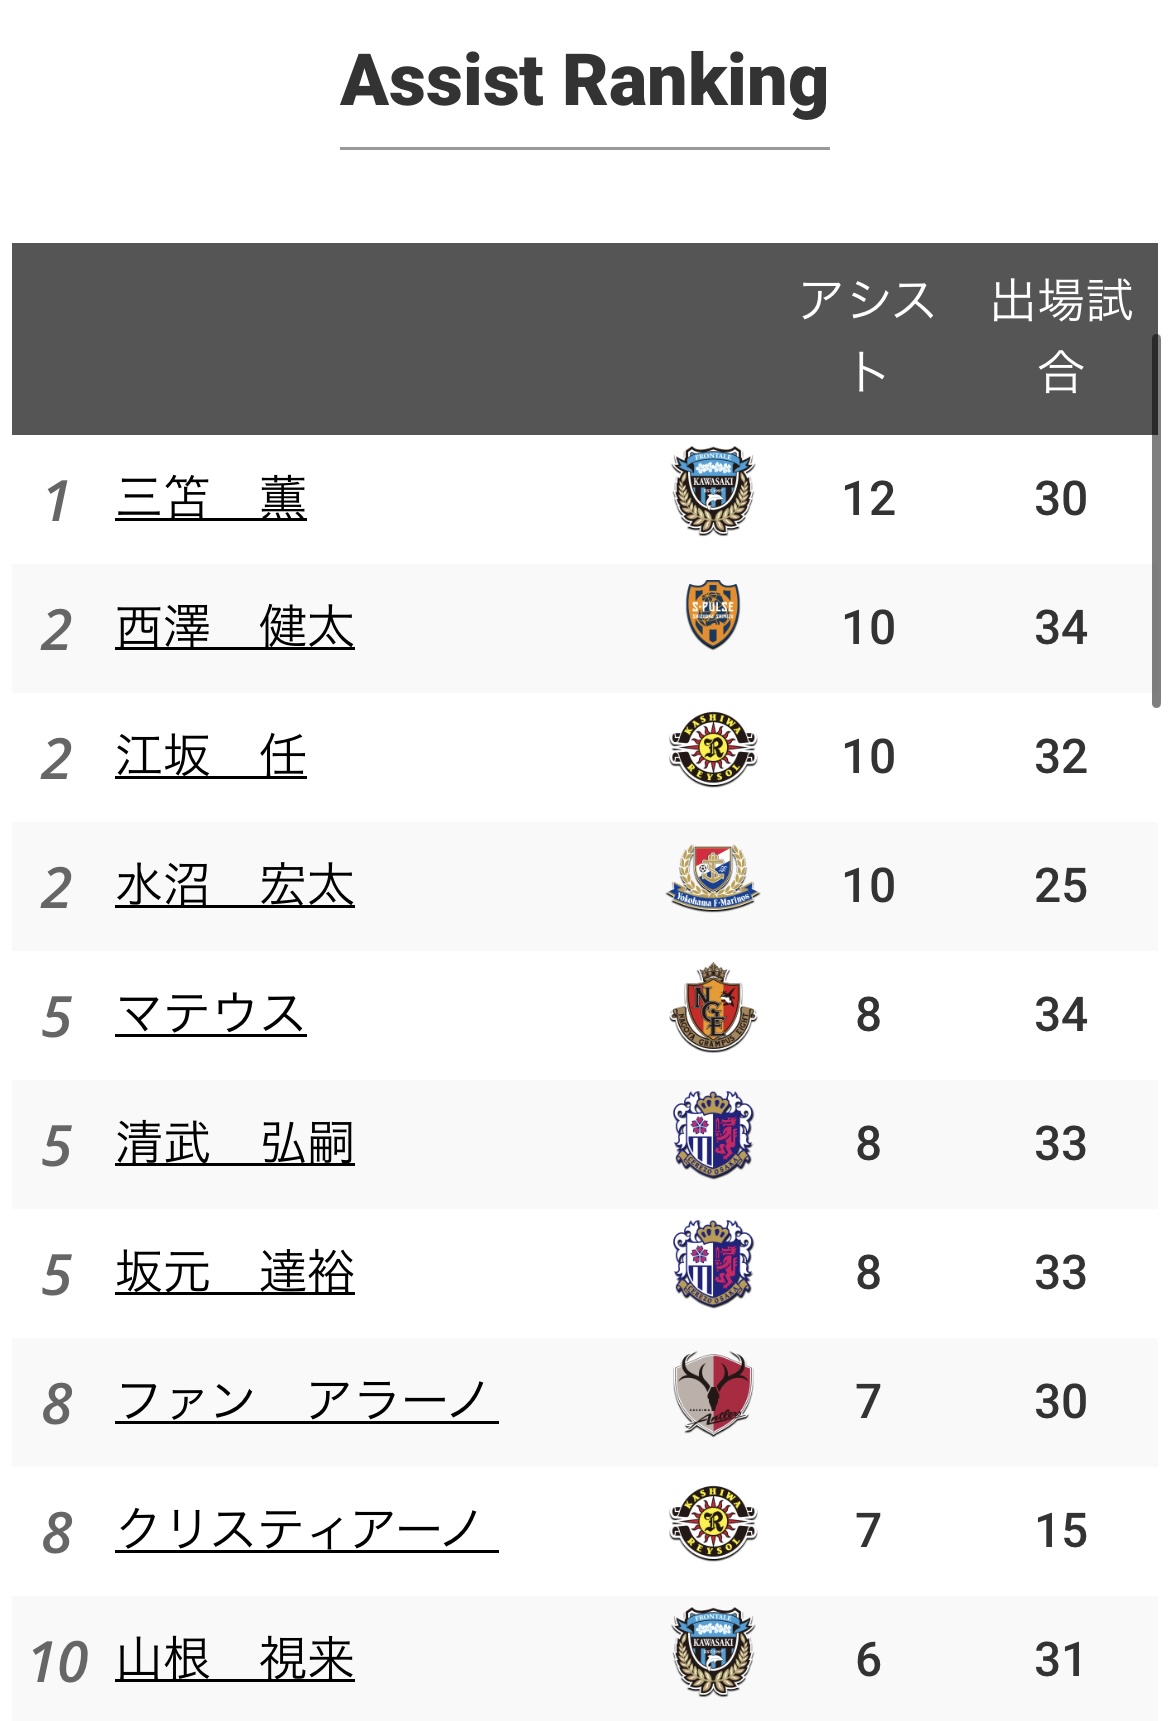Screen dimensions: 1170x1721
Task: Click Kawasaki Frontale crest beside 三笘 薫
Action: tap(712, 491)
